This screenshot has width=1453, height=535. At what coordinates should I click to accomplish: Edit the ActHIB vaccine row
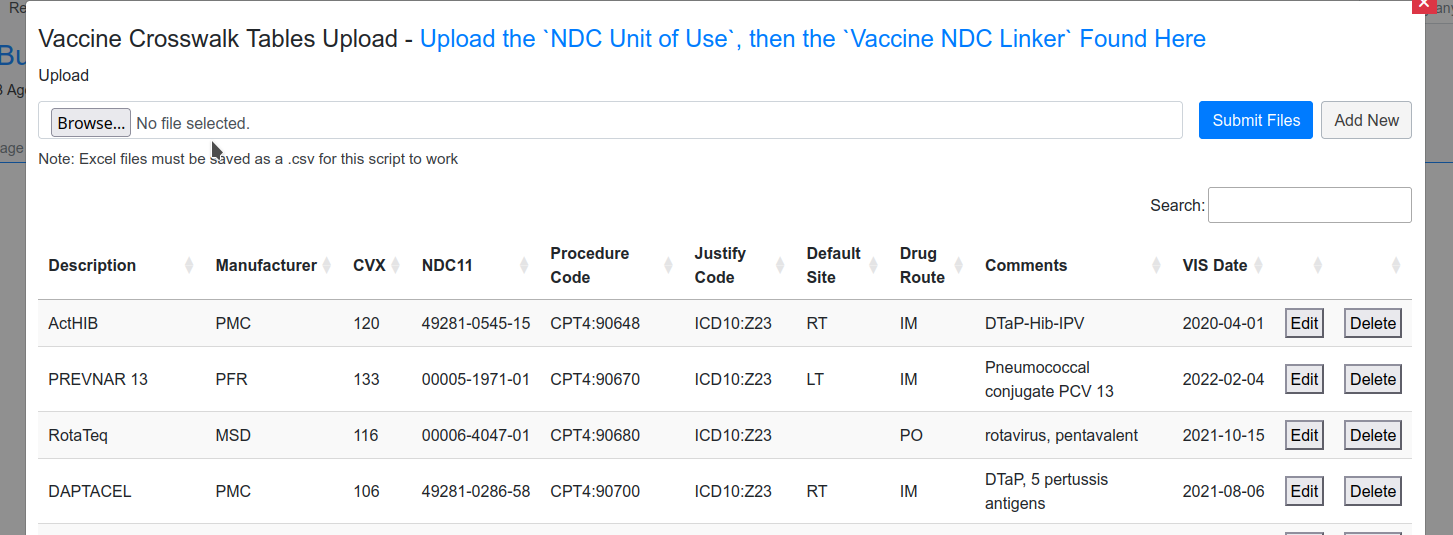(x=1304, y=324)
